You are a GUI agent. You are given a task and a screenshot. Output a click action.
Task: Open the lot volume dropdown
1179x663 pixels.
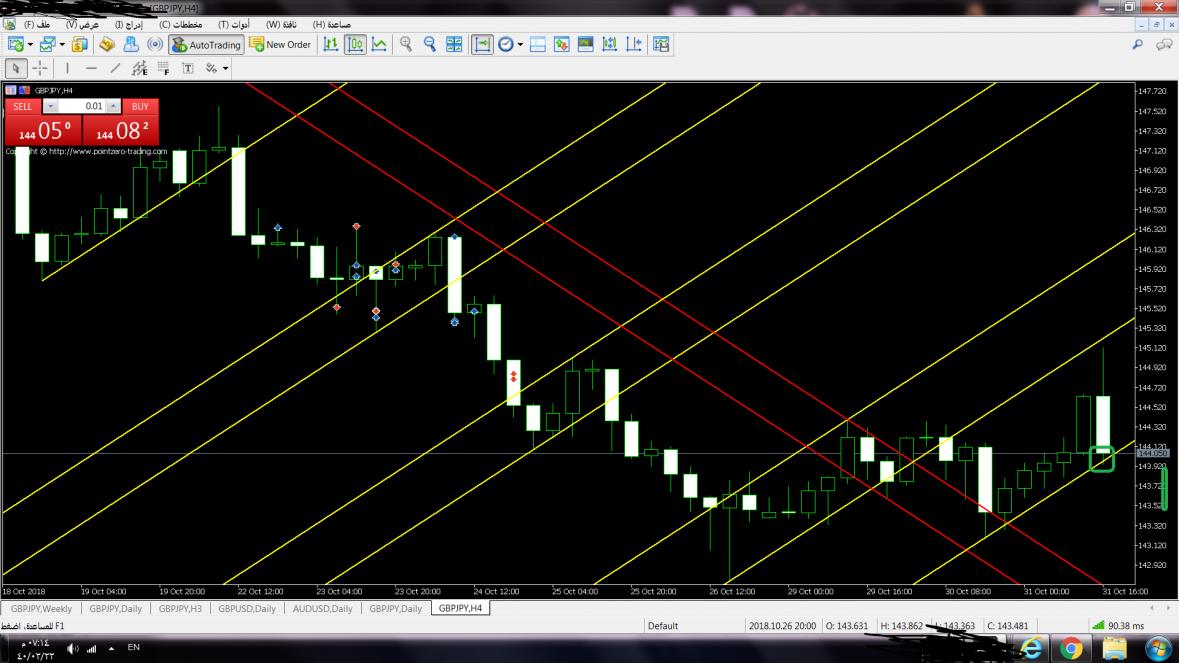pyautogui.click(x=51, y=106)
